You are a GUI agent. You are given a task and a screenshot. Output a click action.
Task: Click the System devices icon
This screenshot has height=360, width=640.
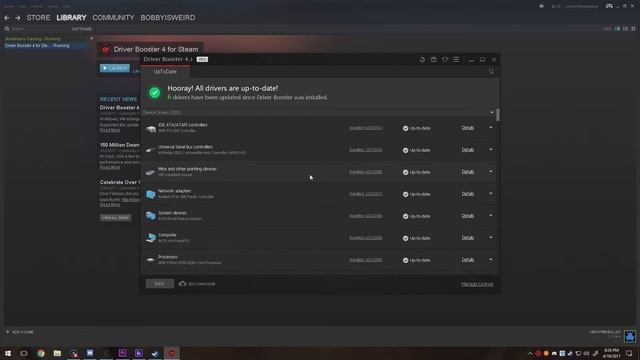point(151,216)
